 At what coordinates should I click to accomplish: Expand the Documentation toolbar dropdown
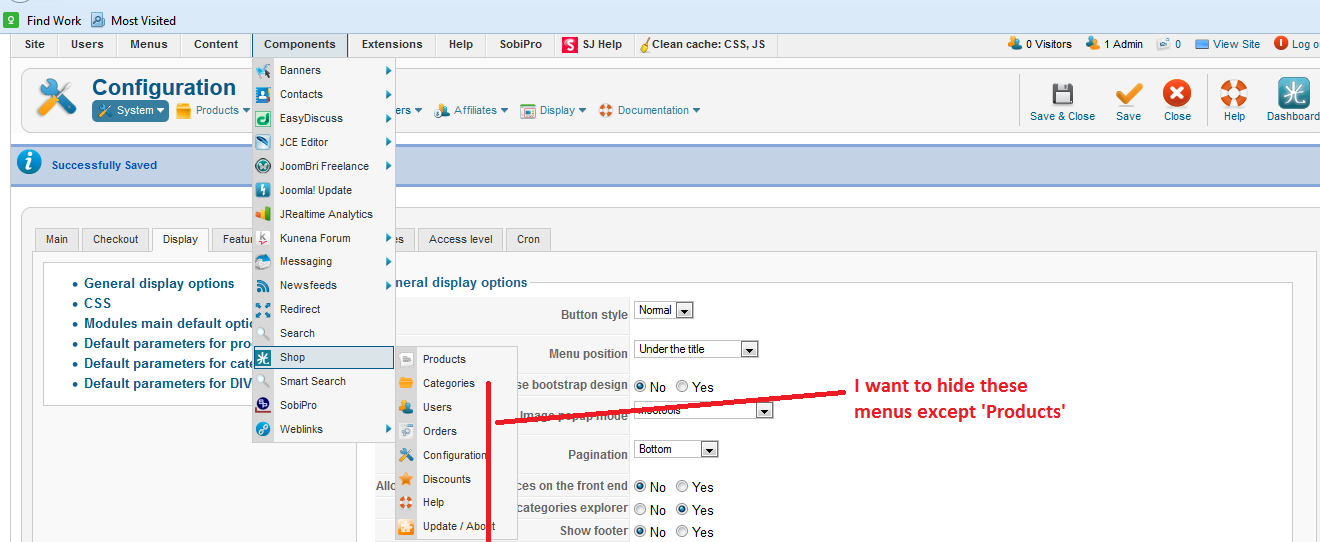[649, 111]
